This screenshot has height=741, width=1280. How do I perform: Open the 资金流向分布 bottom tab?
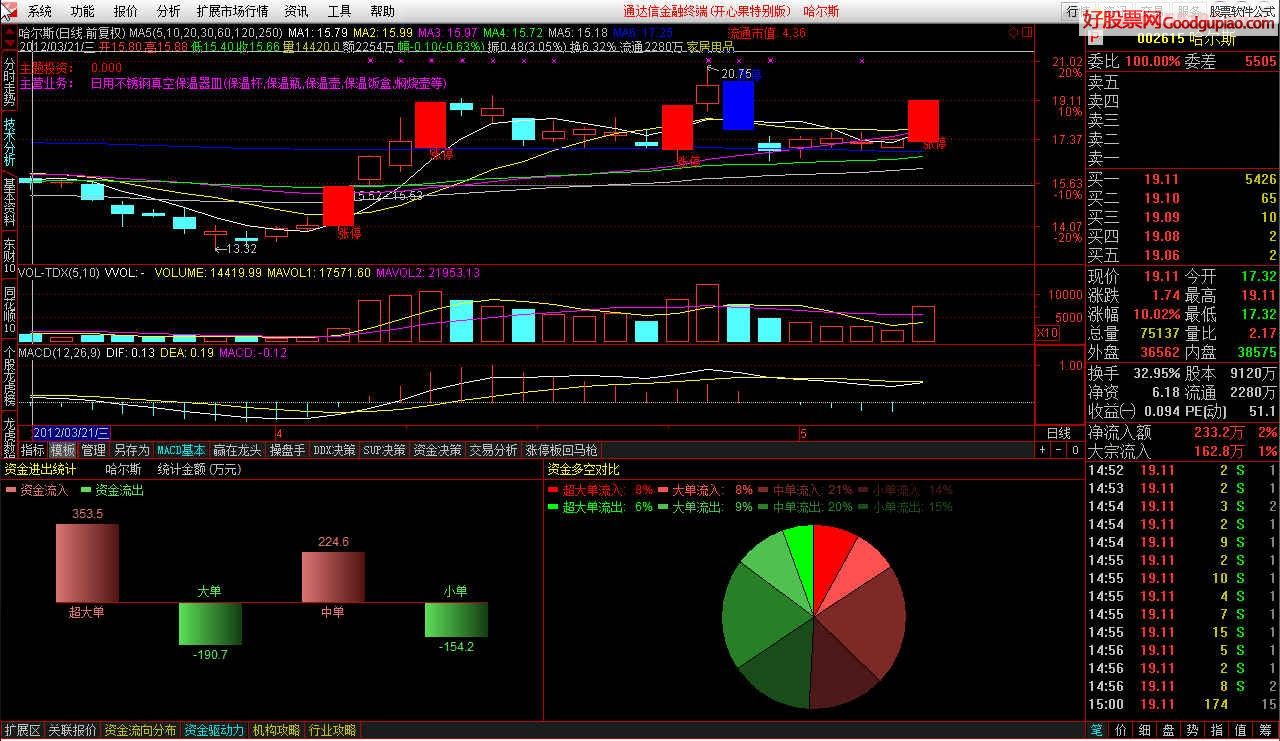coord(141,731)
